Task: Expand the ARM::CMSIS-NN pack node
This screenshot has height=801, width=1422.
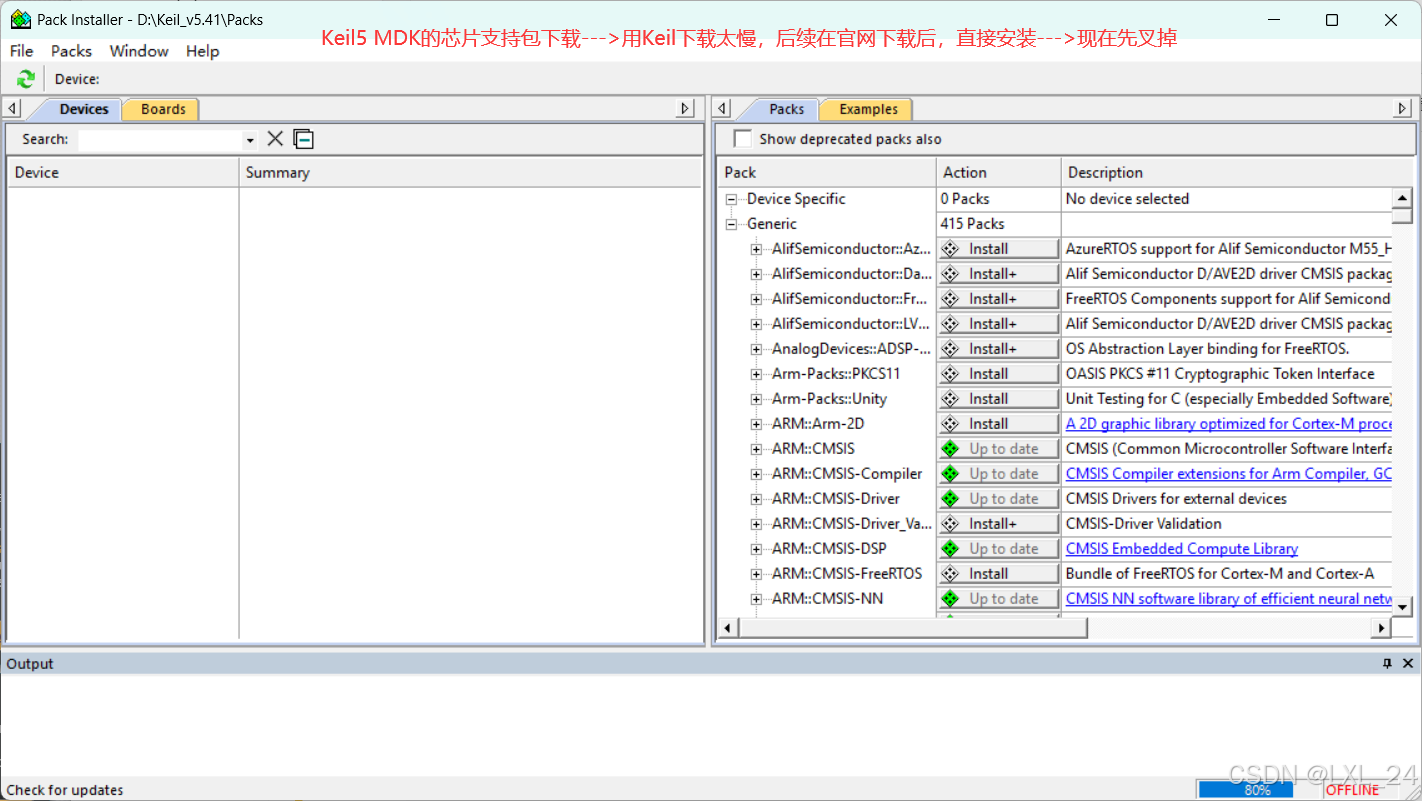Action: tap(756, 599)
